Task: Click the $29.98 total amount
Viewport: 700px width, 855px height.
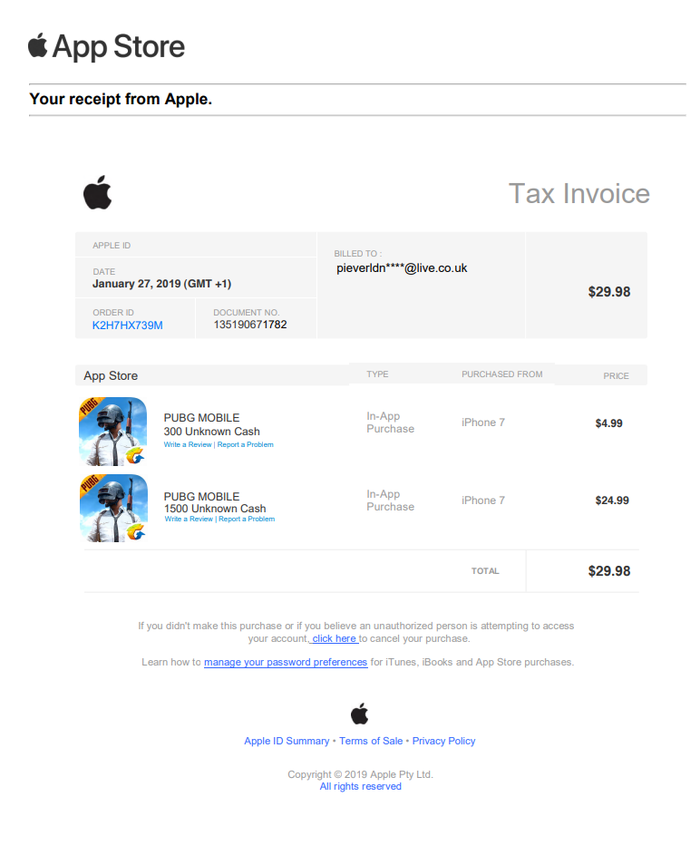Action: click(609, 571)
